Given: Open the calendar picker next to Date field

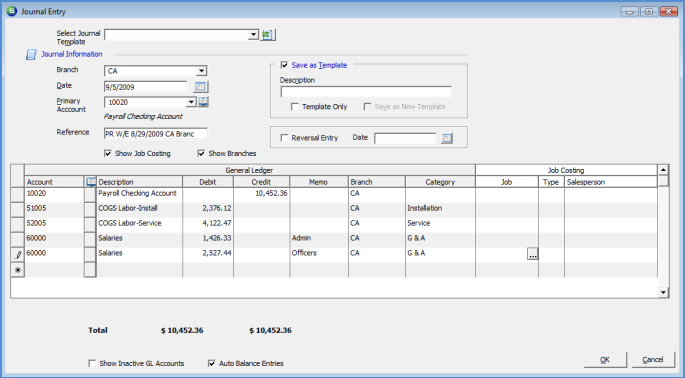Looking at the screenshot, I should point(201,87).
